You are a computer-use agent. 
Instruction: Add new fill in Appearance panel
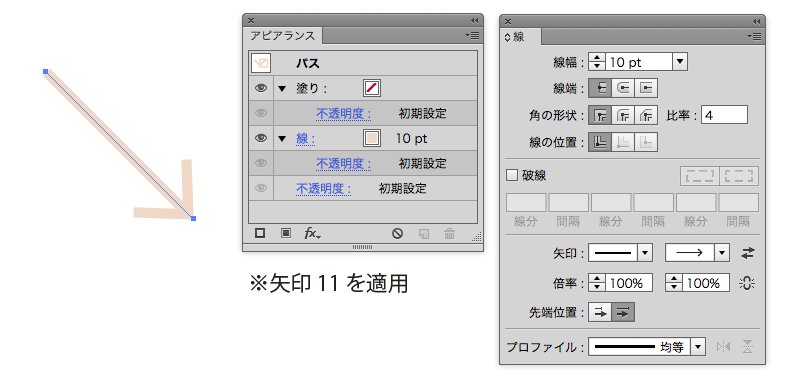click(286, 234)
